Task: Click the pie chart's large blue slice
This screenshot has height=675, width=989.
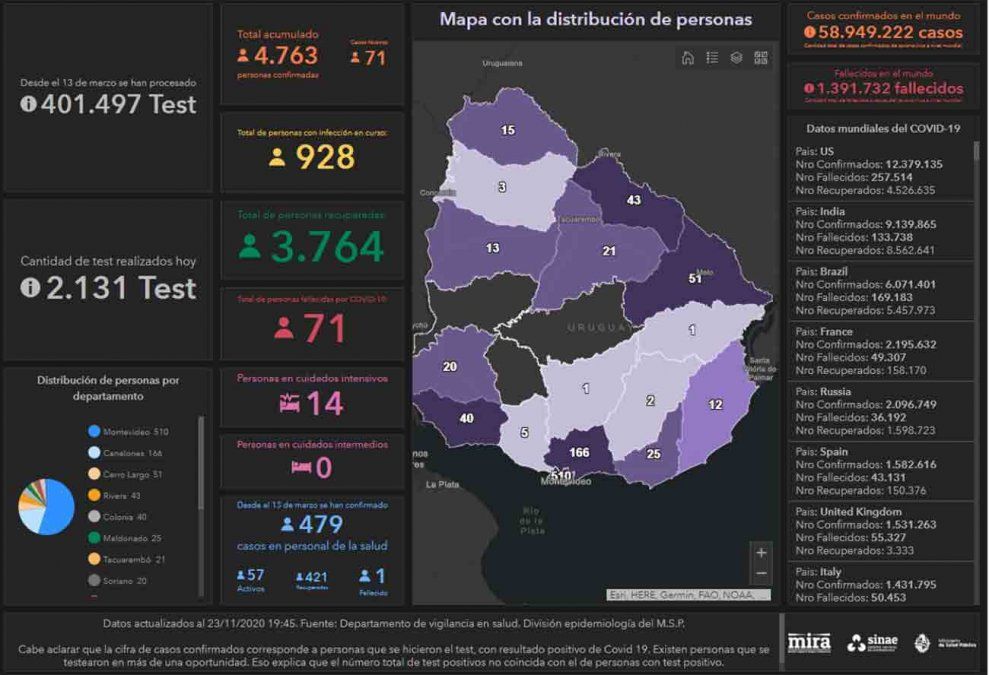Action: click(x=59, y=510)
